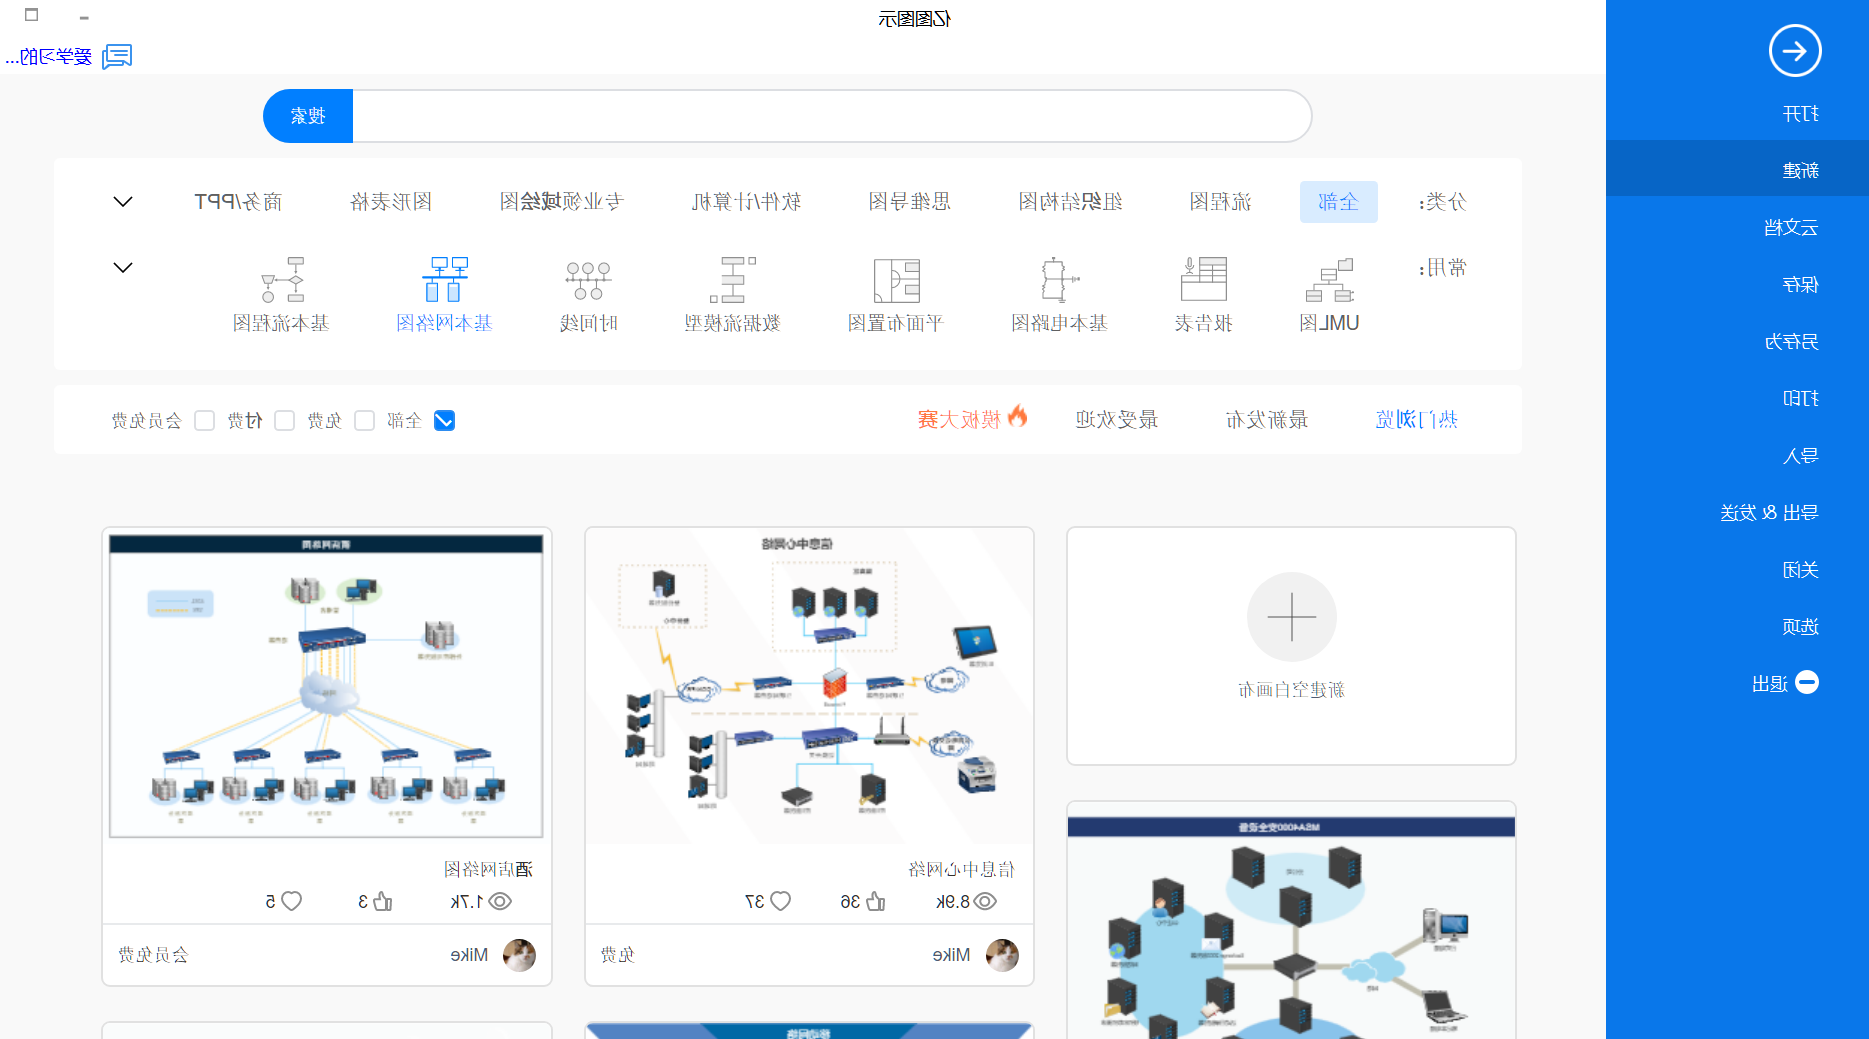Open the 云文档 sidebar menu item
Viewport: 1869px width, 1039px height.
pos(1737,228)
